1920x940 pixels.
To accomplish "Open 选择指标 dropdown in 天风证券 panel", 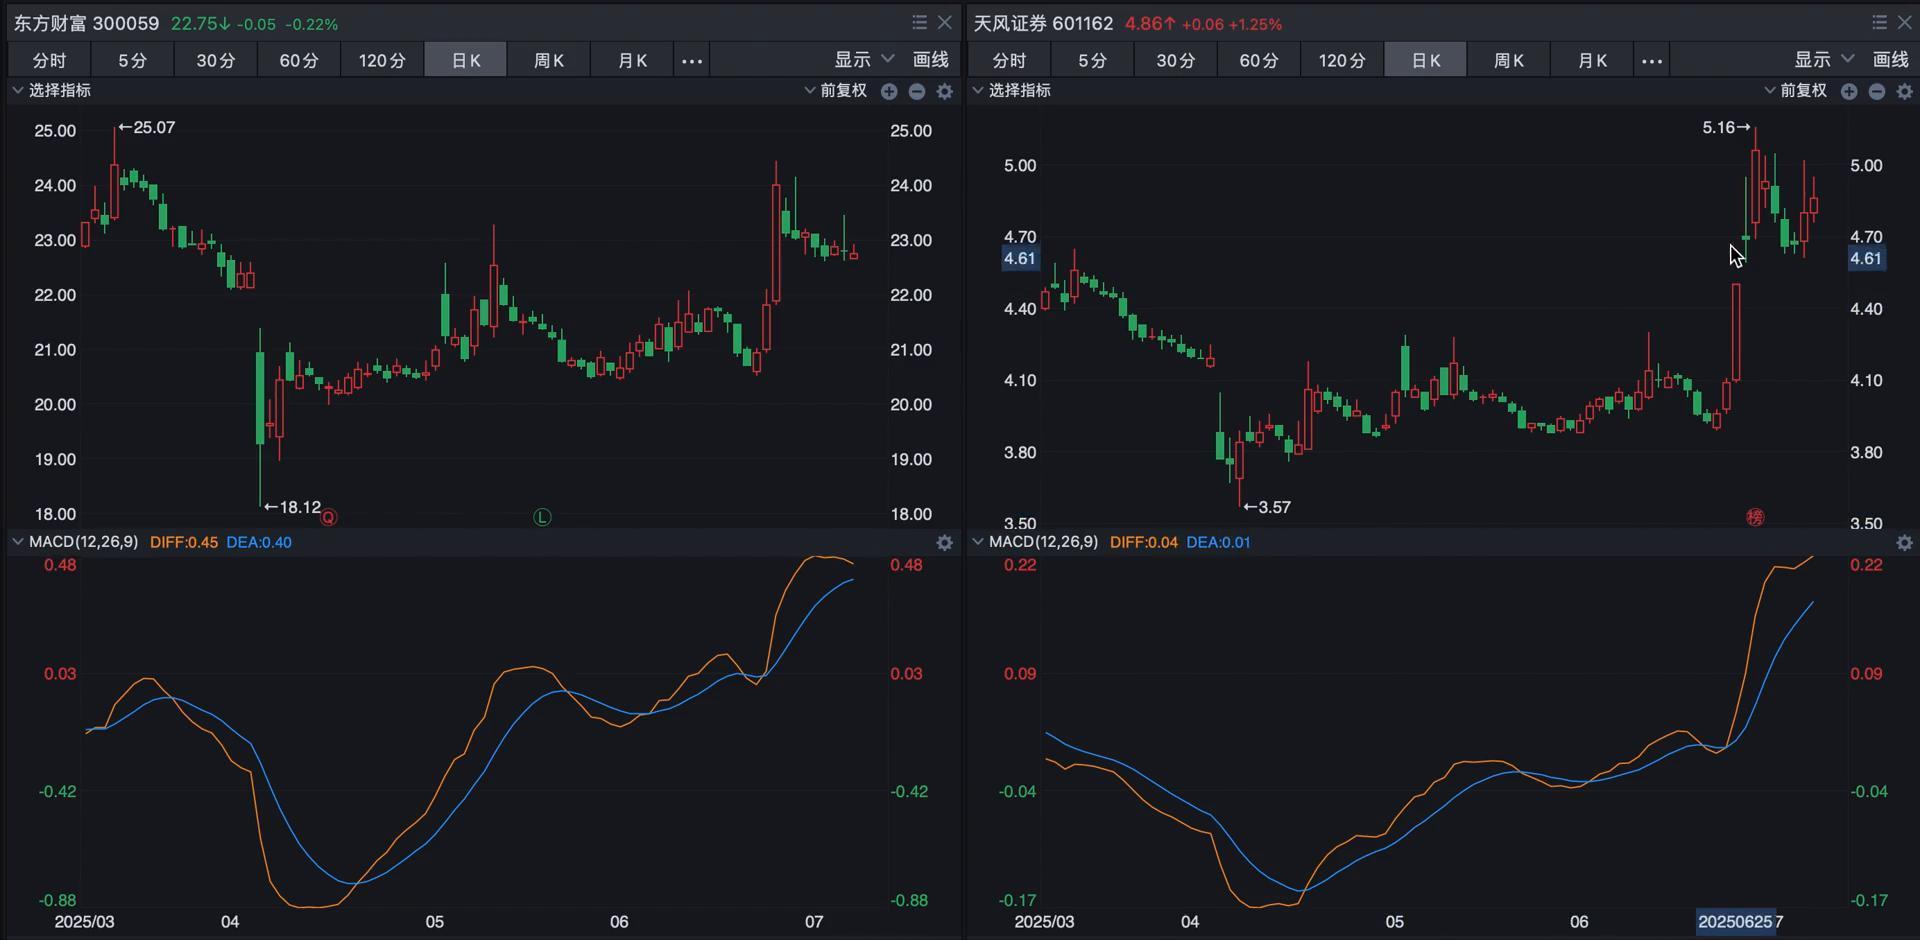I will (x=1012, y=90).
